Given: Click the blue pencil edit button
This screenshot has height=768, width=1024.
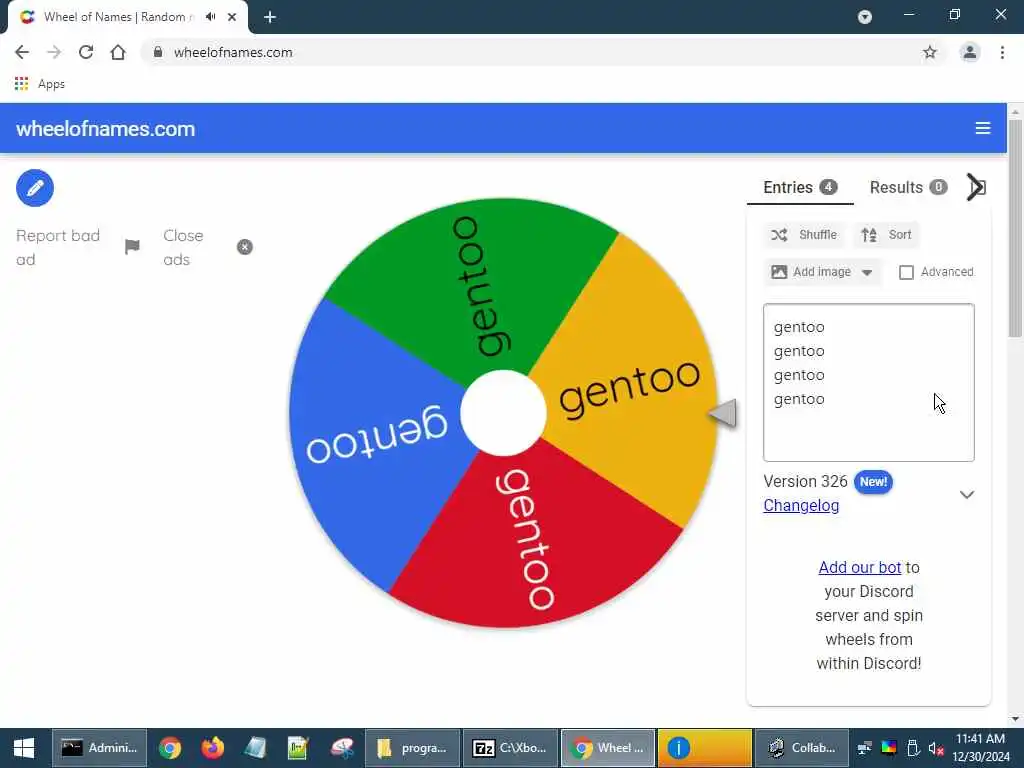Looking at the screenshot, I should tap(35, 188).
